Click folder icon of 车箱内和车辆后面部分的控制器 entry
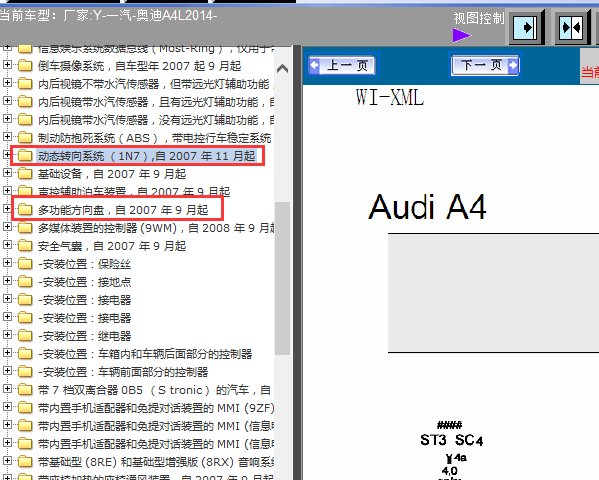 [x=25, y=354]
